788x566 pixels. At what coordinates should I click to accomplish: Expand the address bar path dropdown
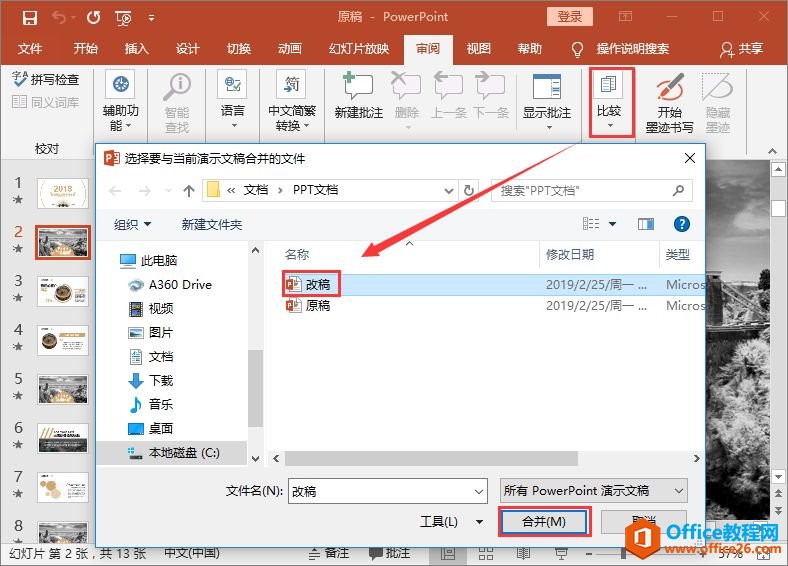(448, 191)
